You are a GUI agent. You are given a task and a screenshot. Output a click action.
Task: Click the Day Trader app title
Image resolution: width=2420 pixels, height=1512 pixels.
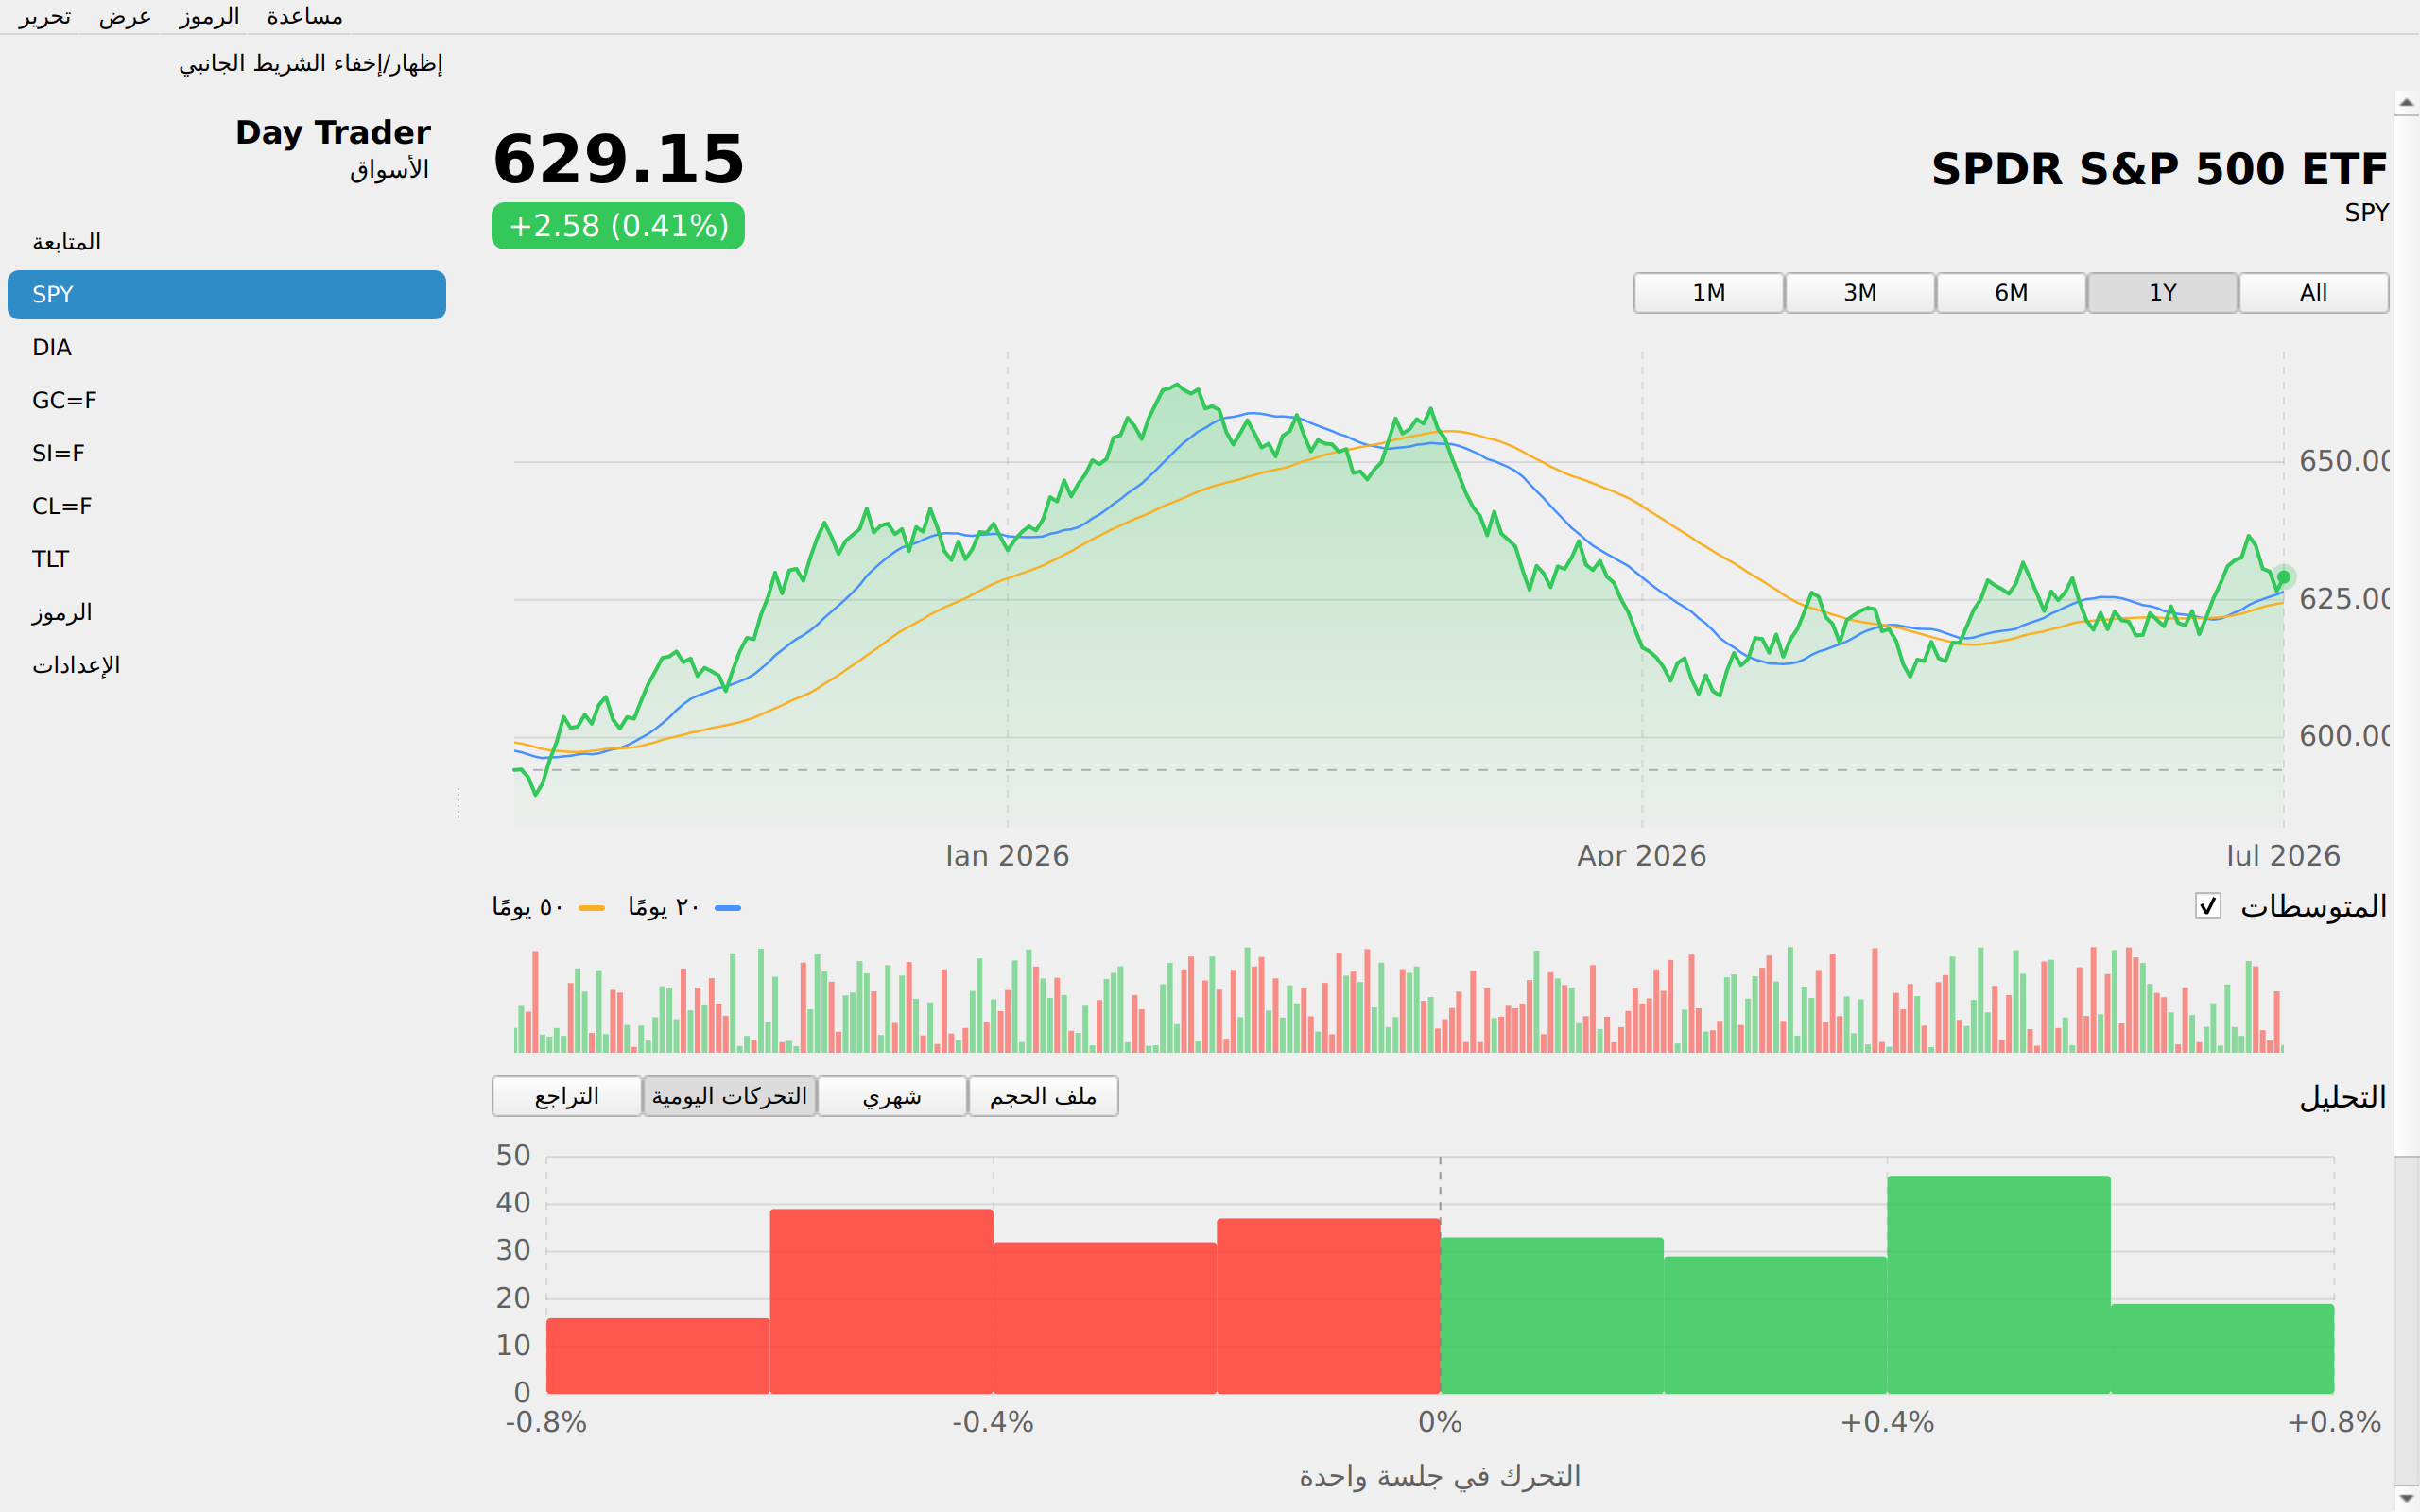[333, 133]
